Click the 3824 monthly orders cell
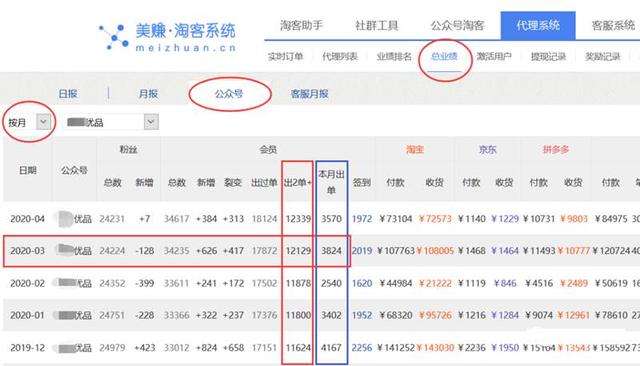The image size is (640, 366). point(331,251)
